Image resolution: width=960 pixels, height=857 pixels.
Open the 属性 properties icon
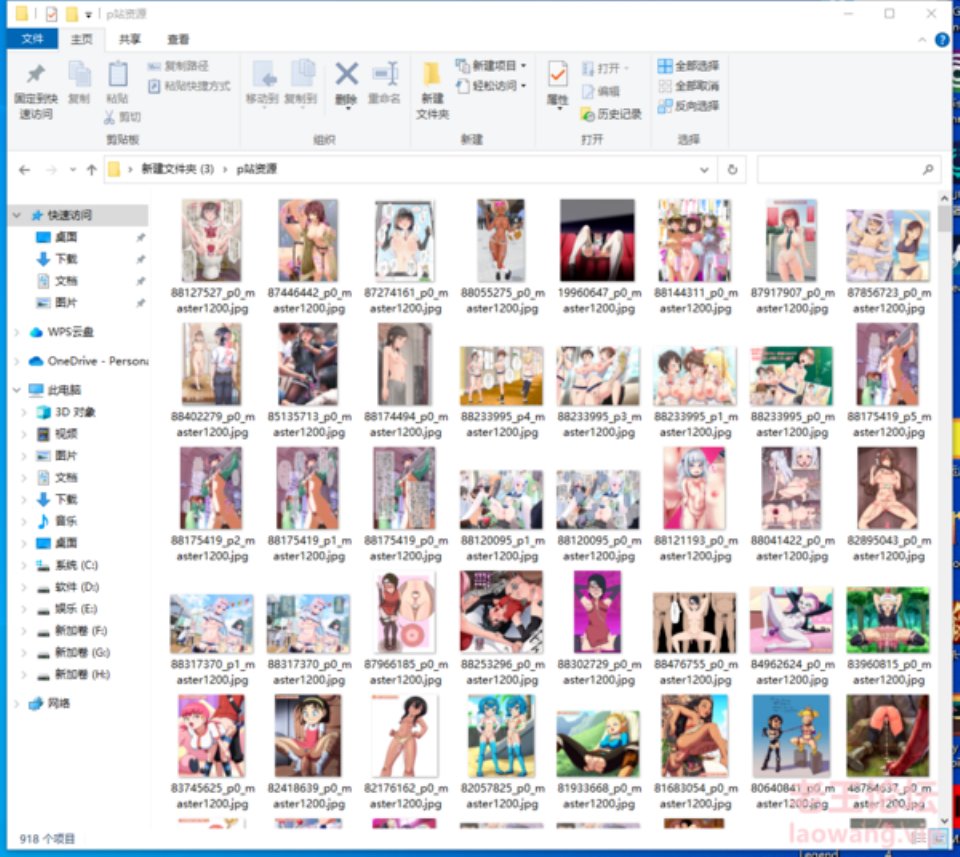pyautogui.click(x=557, y=74)
